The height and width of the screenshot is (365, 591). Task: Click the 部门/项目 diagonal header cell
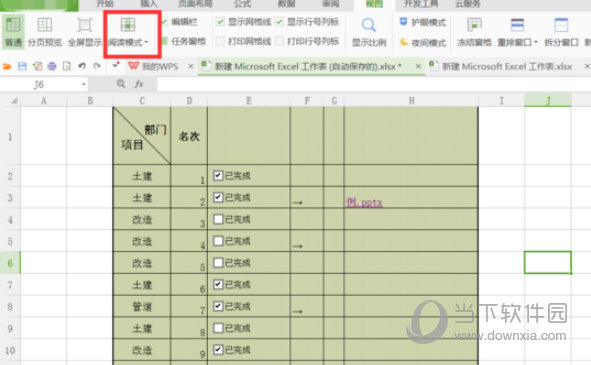[x=142, y=136]
